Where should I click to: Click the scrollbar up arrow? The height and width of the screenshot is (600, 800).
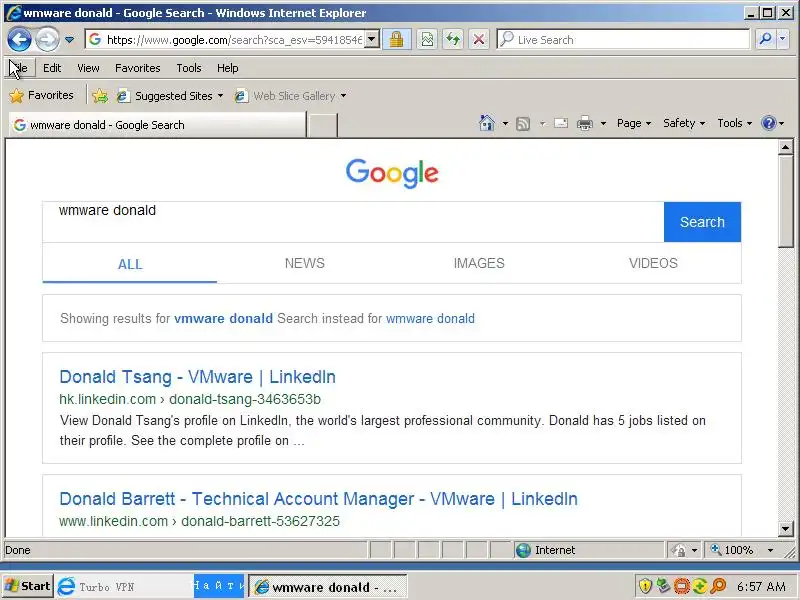point(785,147)
